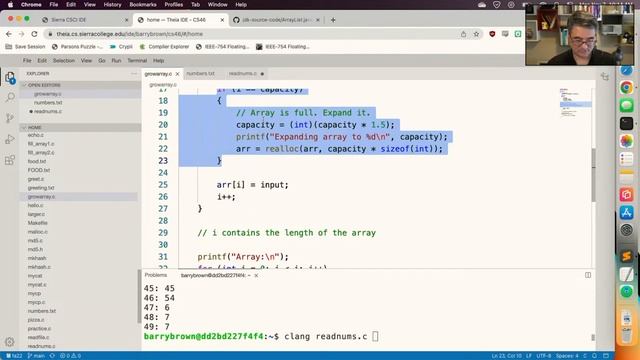The height and width of the screenshot is (360, 640).
Task: Click the UTF-8 encoding status item
Action: pyautogui.click(x=544, y=356)
